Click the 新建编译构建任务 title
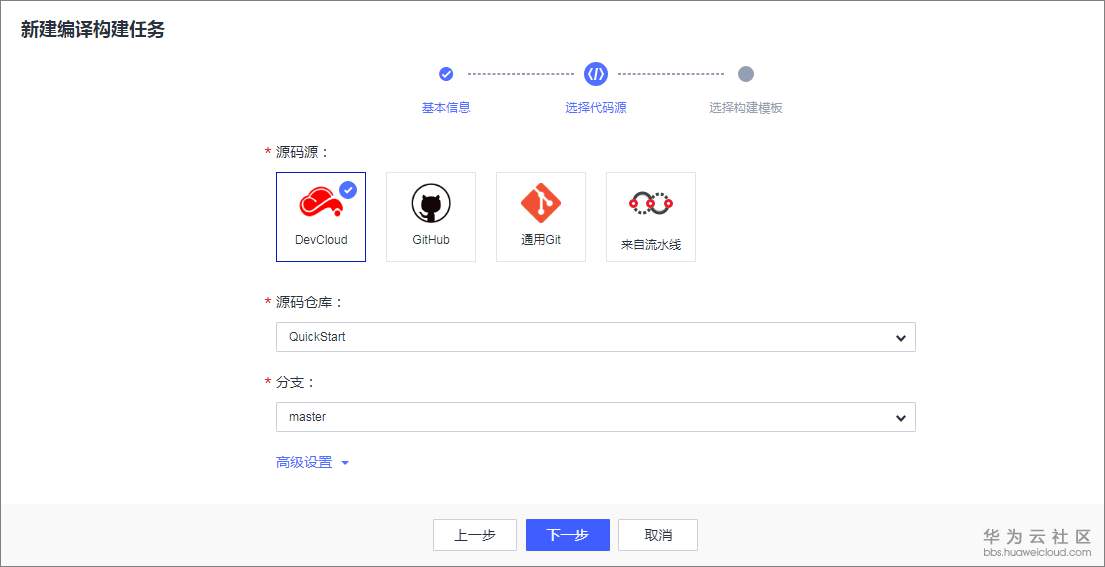The image size is (1105, 567). 92,30
